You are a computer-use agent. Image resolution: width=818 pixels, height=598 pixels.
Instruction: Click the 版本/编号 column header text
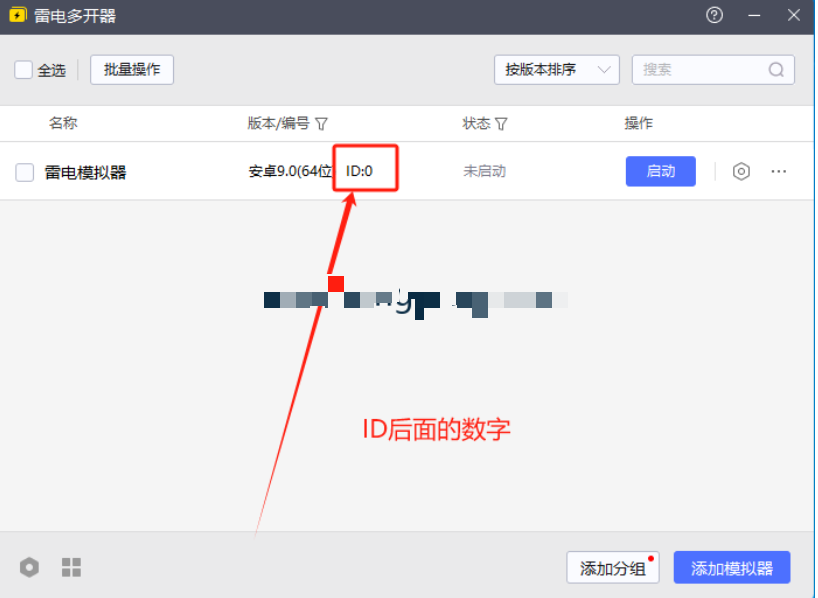[x=279, y=123]
